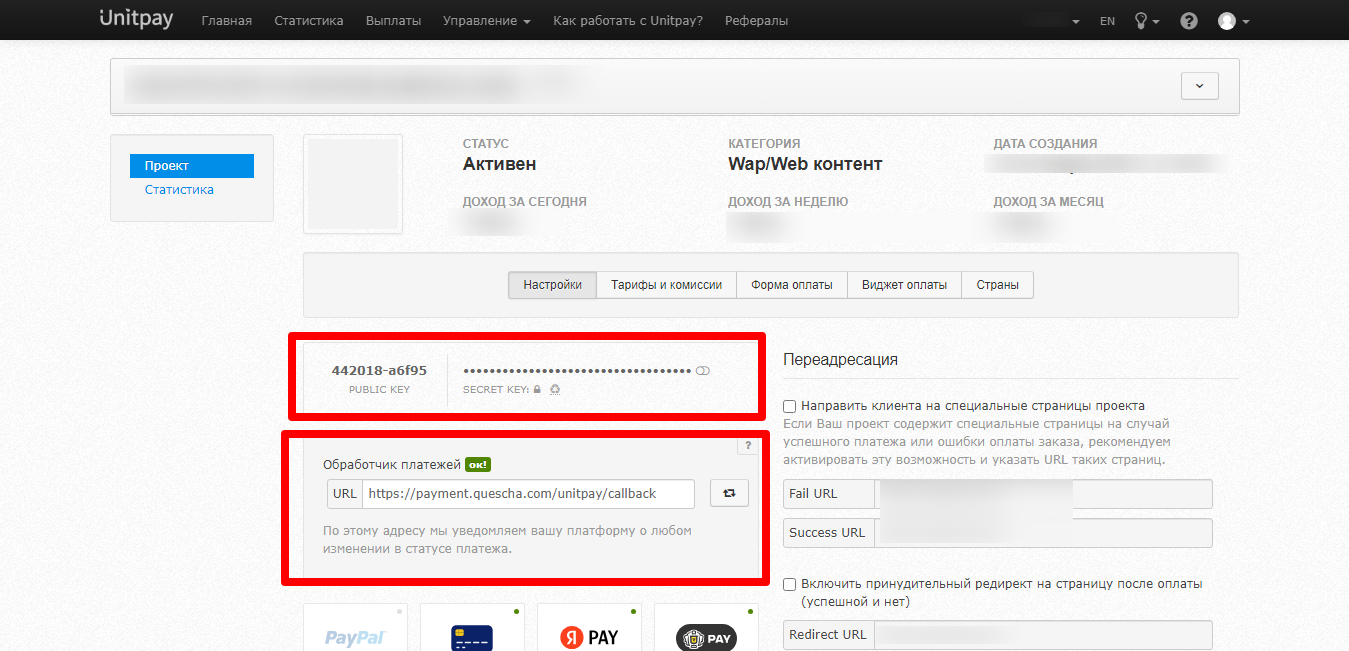The image size is (1349, 651).
Task: Check the forced redirect after payment option
Action: pyautogui.click(x=789, y=584)
